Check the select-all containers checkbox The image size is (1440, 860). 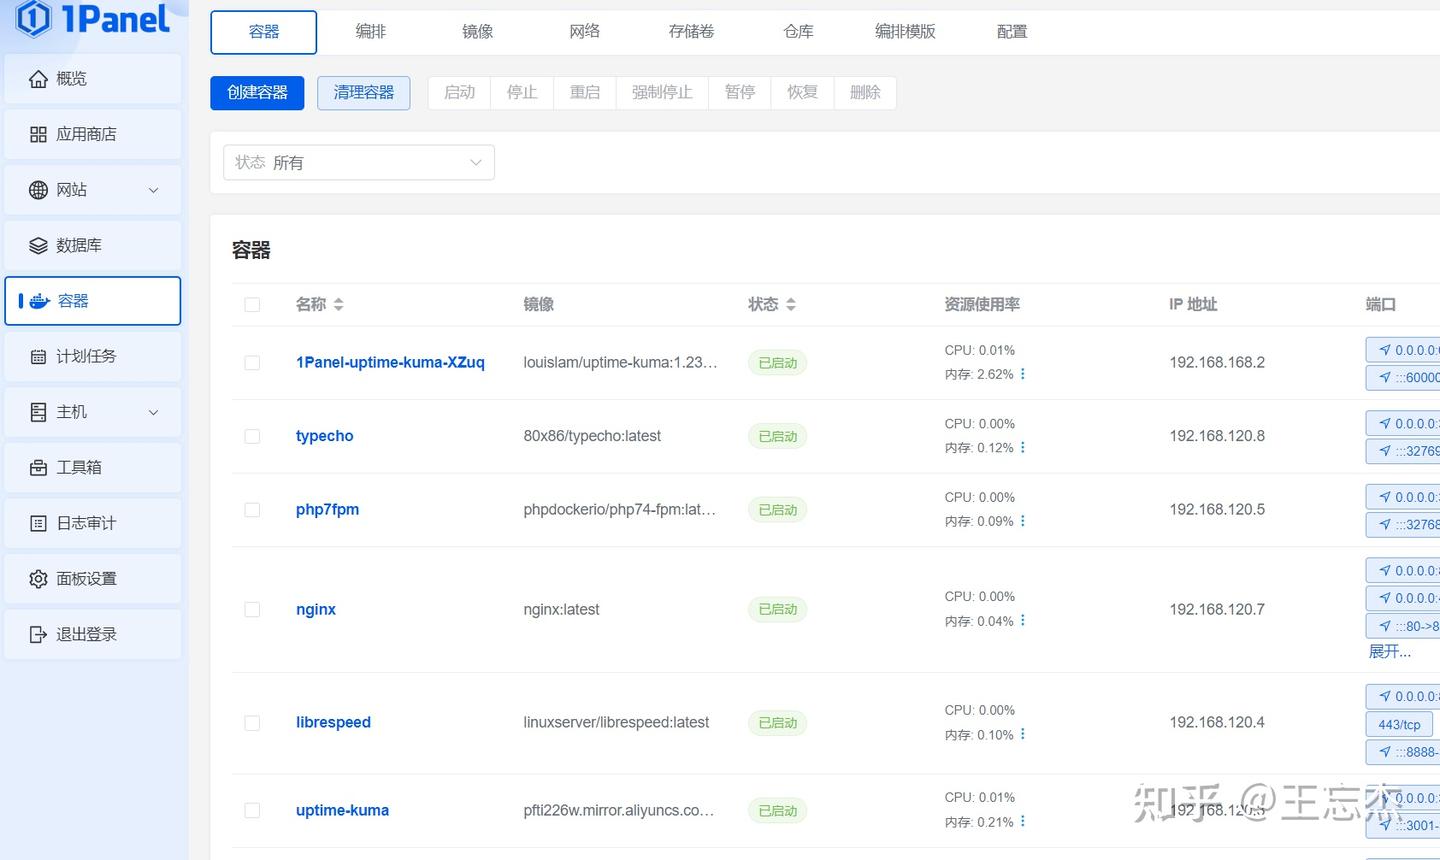pyautogui.click(x=252, y=304)
